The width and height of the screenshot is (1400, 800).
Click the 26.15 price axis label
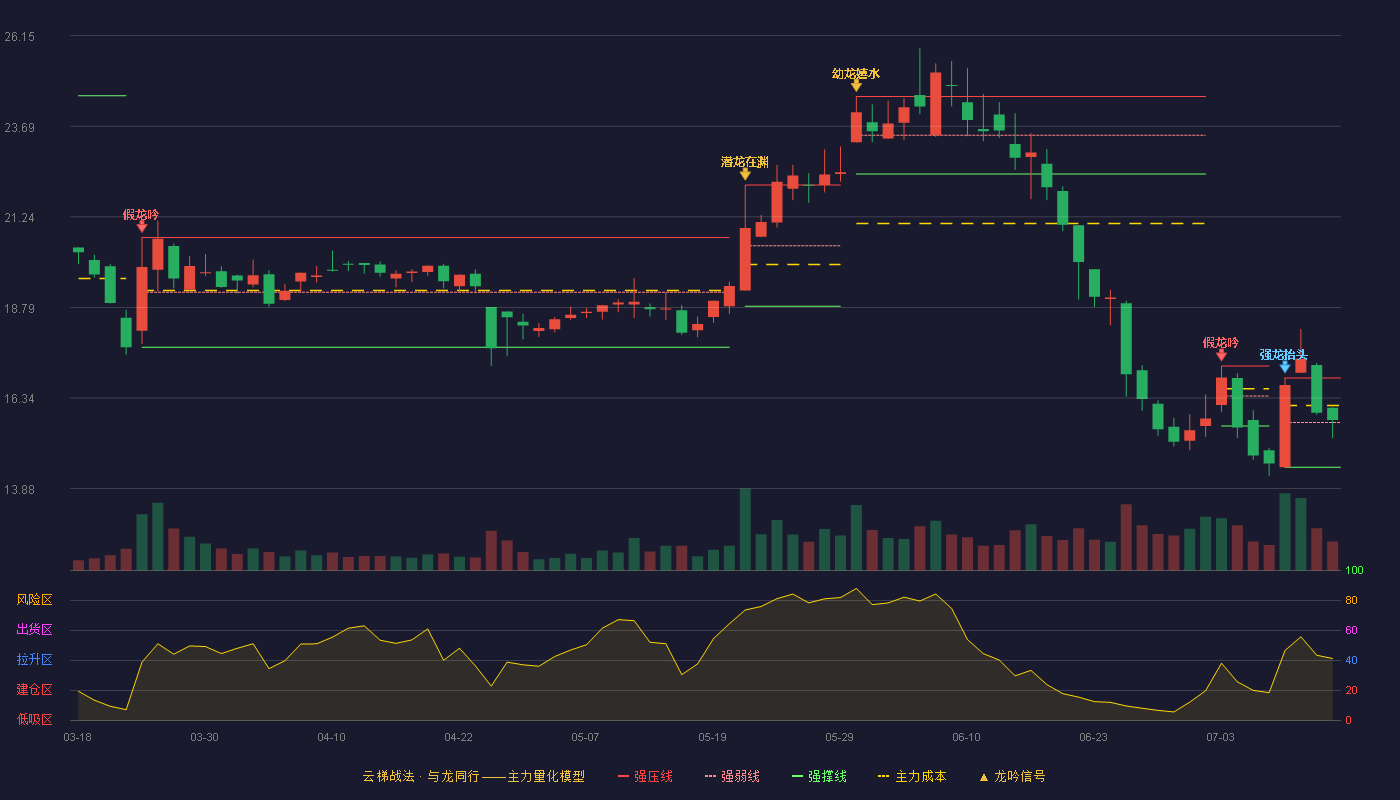(20, 37)
